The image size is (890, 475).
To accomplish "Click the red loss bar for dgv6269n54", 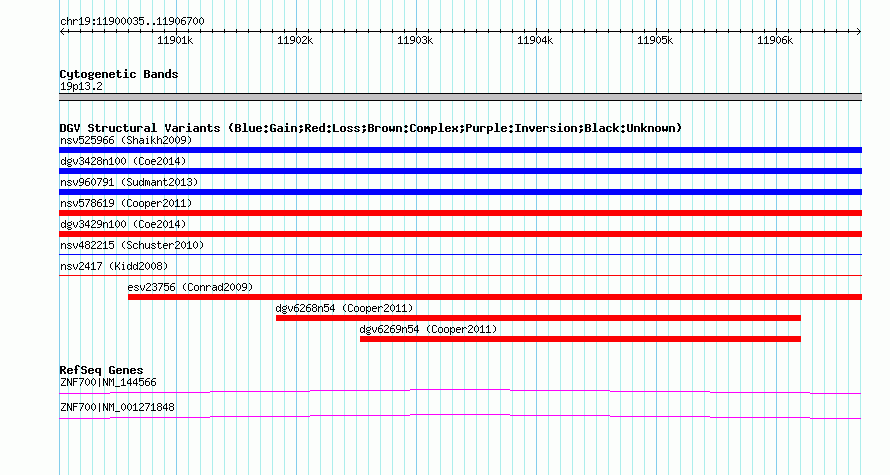I will pos(580,339).
